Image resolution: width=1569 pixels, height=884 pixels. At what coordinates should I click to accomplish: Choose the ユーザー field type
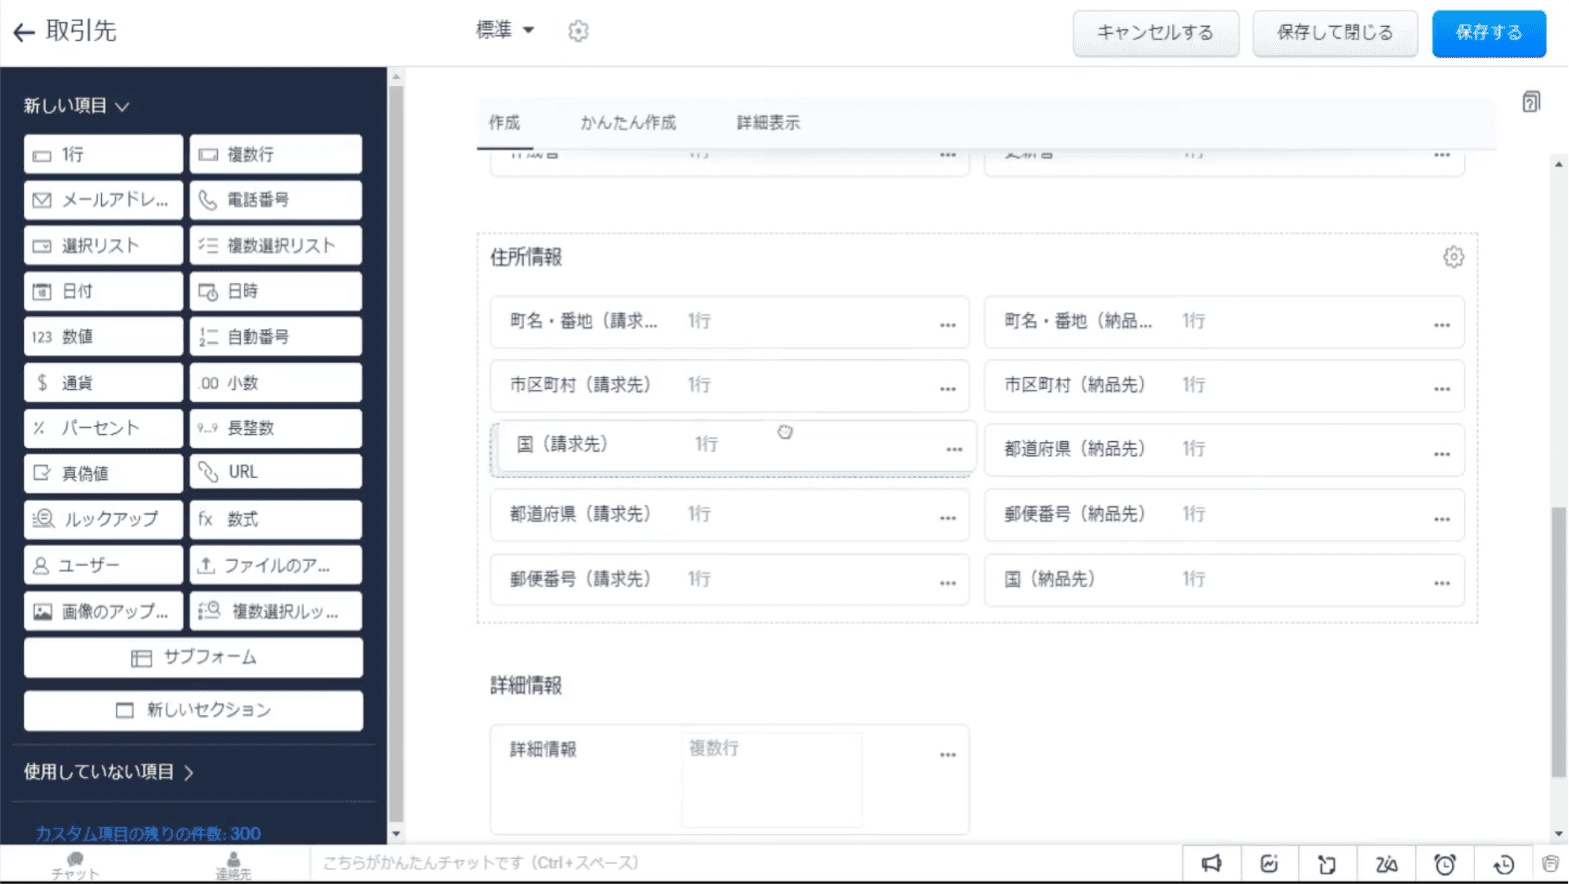tap(103, 565)
